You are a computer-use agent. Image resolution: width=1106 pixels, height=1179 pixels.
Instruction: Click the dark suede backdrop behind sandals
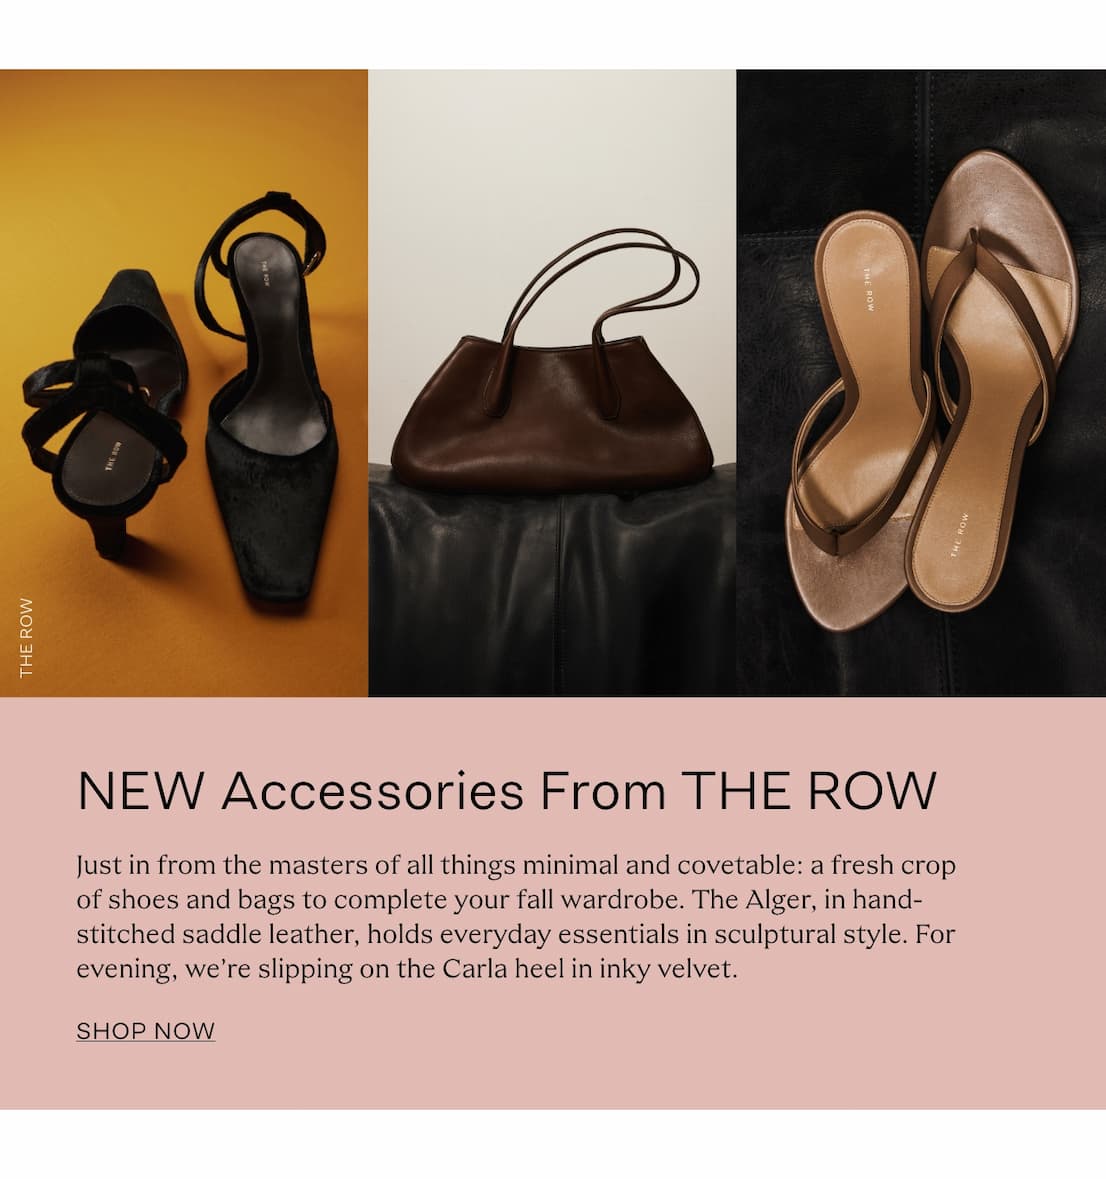827,135
